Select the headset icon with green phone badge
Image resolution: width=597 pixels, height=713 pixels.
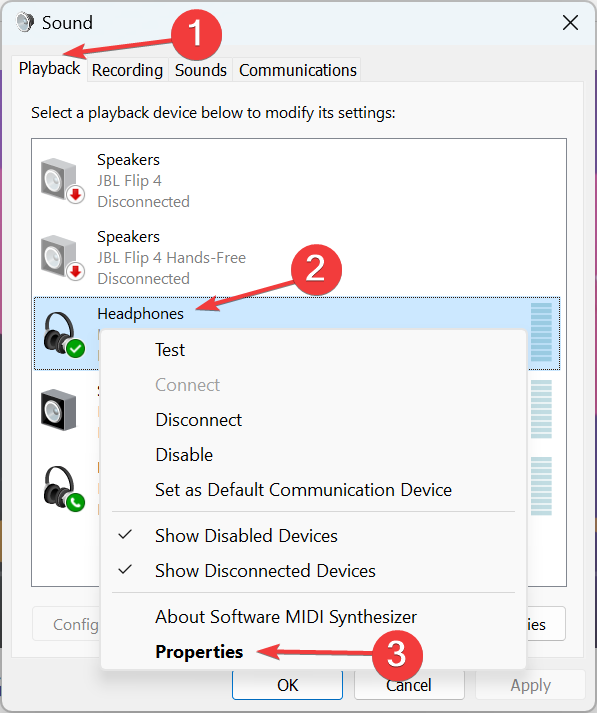point(64,488)
